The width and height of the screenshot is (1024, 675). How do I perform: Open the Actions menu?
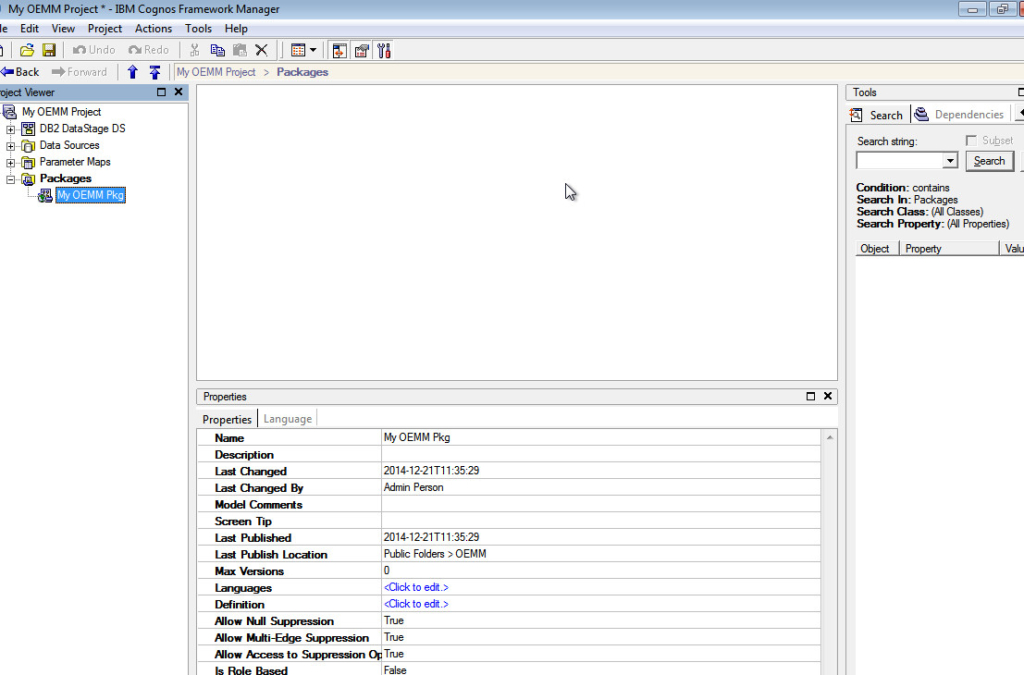[153, 29]
